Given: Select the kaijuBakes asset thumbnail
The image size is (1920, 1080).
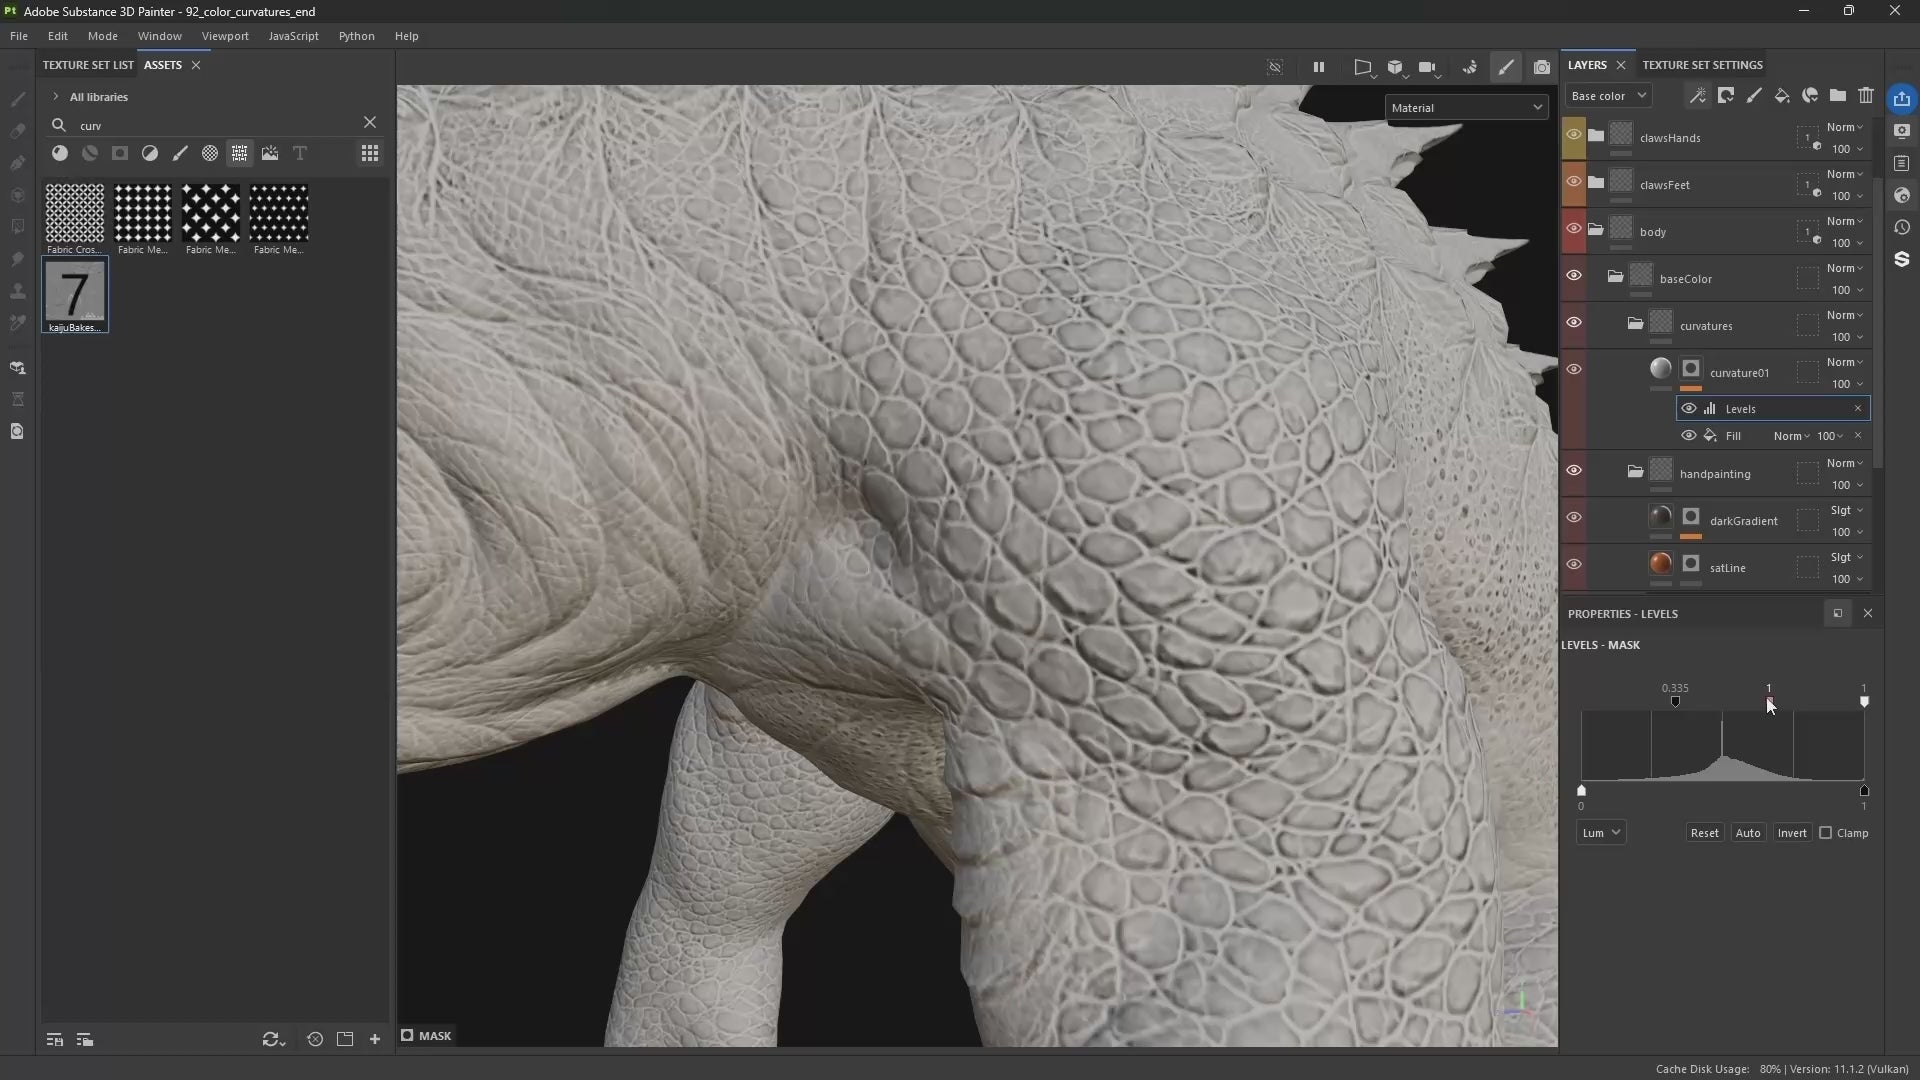Looking at the screenshot, I should point(75,295).
